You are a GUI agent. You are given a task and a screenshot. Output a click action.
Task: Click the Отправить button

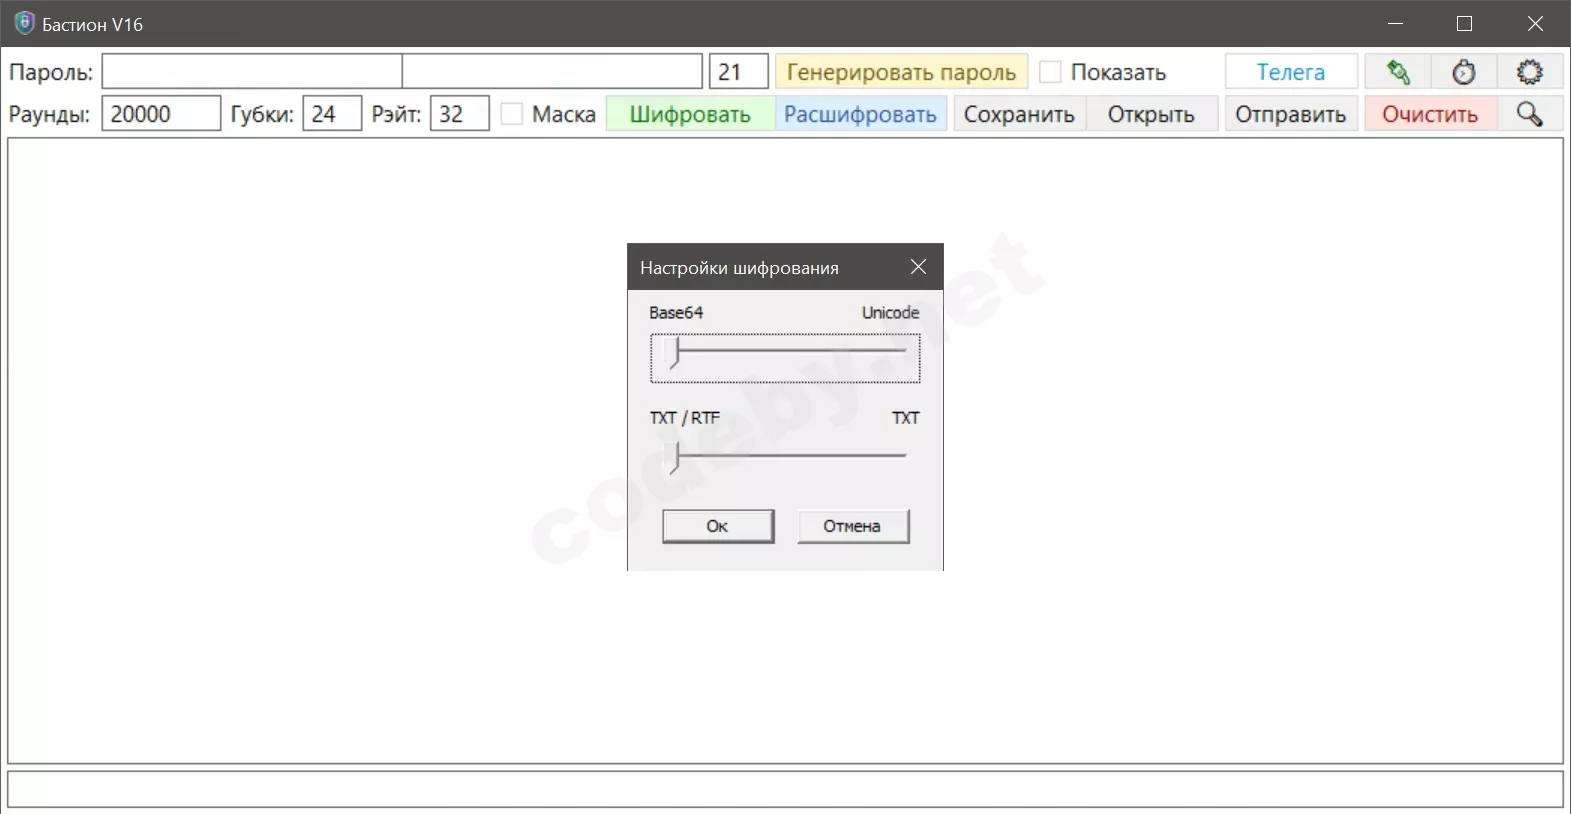pos(1291,114)
